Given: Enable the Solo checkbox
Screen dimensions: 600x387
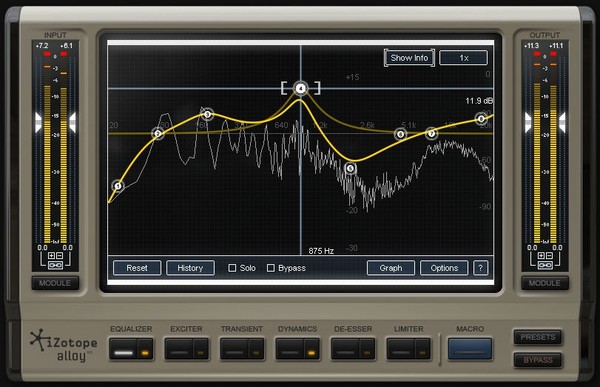Looking at the screenshot, I should [232, 268].
